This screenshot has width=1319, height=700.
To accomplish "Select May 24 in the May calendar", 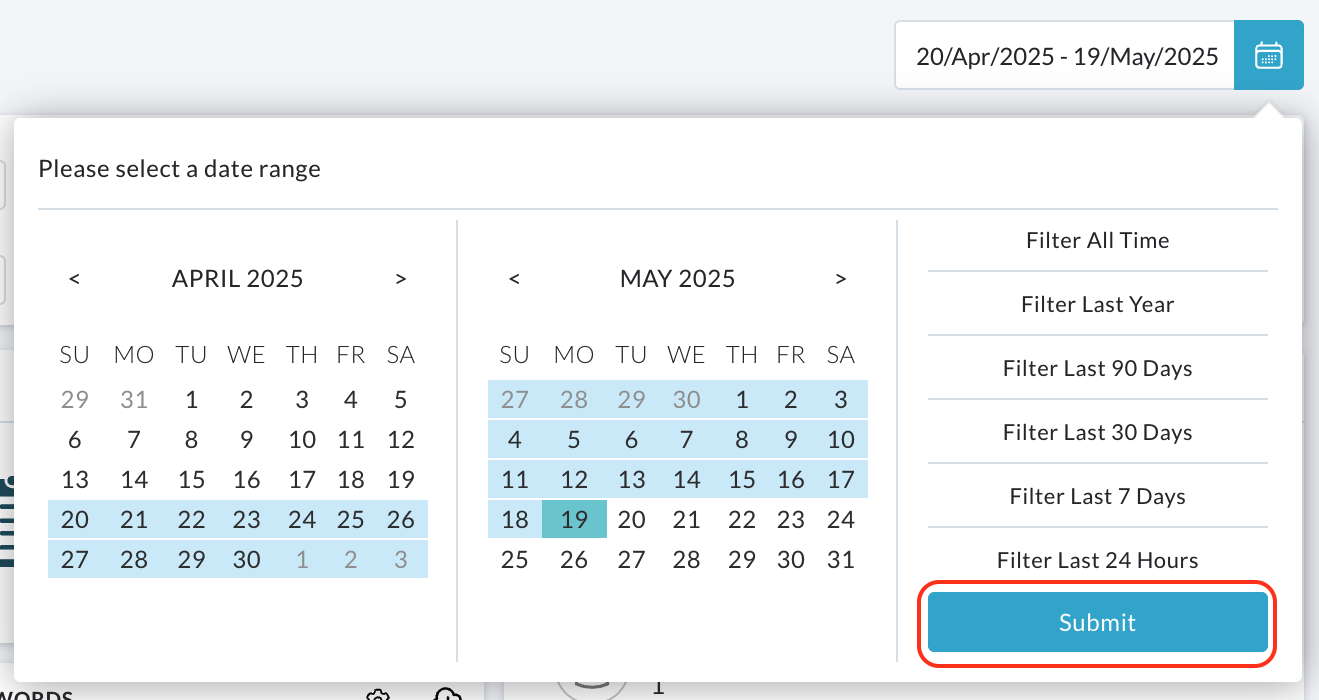I will [x=841, y=519].
